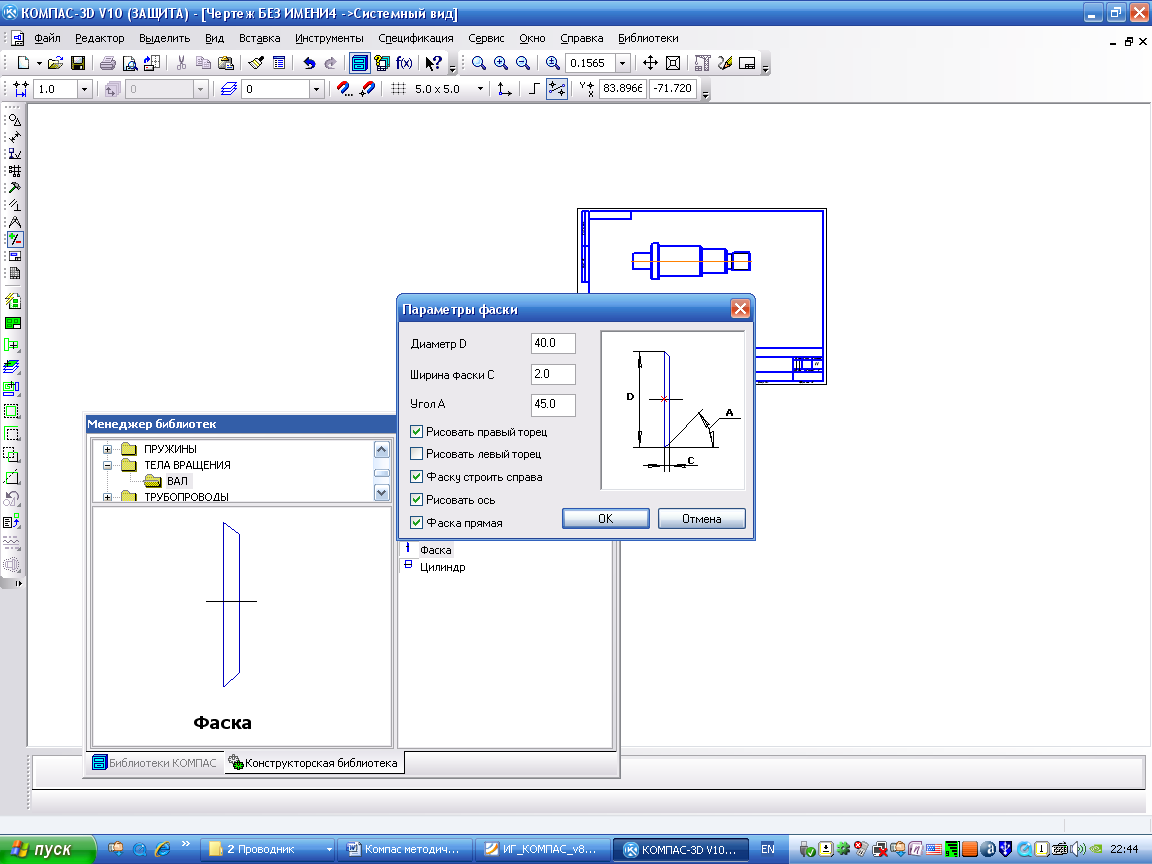Open the measurements panel icon on left

(15, 223)
